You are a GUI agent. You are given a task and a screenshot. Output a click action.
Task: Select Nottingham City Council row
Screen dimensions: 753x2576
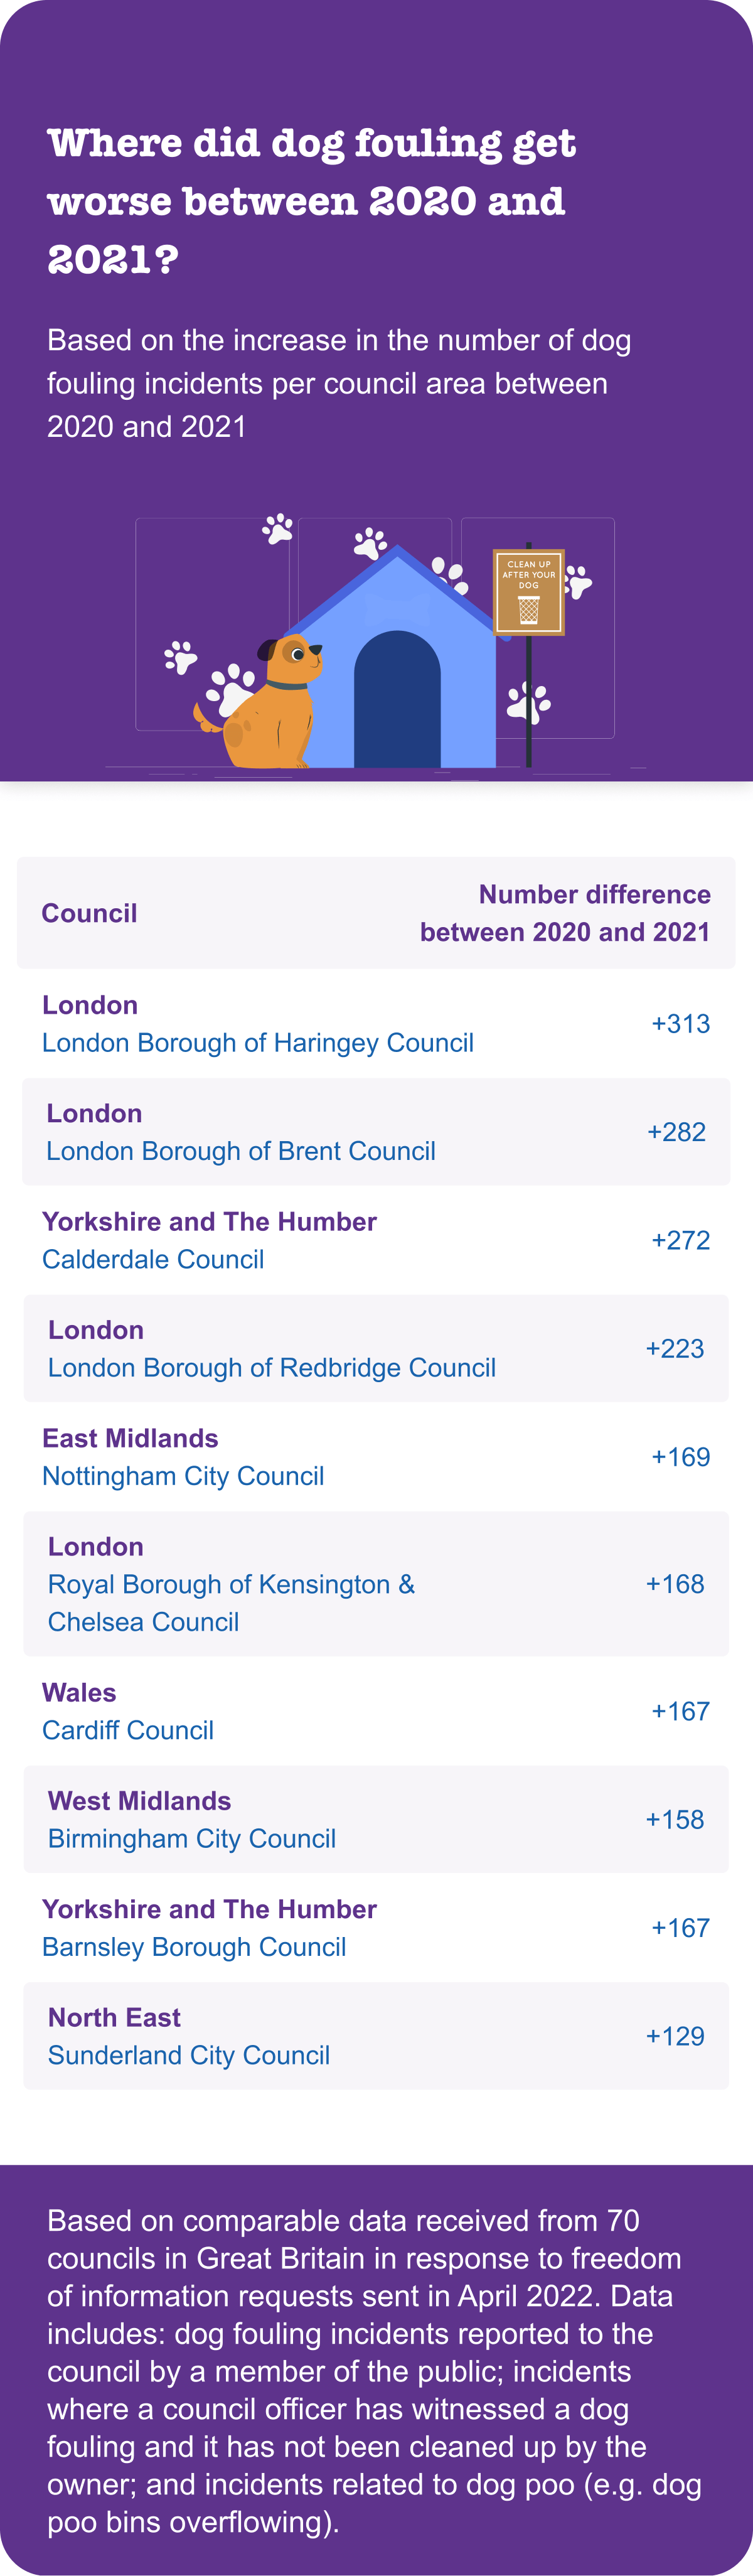tap(376, 1457)
